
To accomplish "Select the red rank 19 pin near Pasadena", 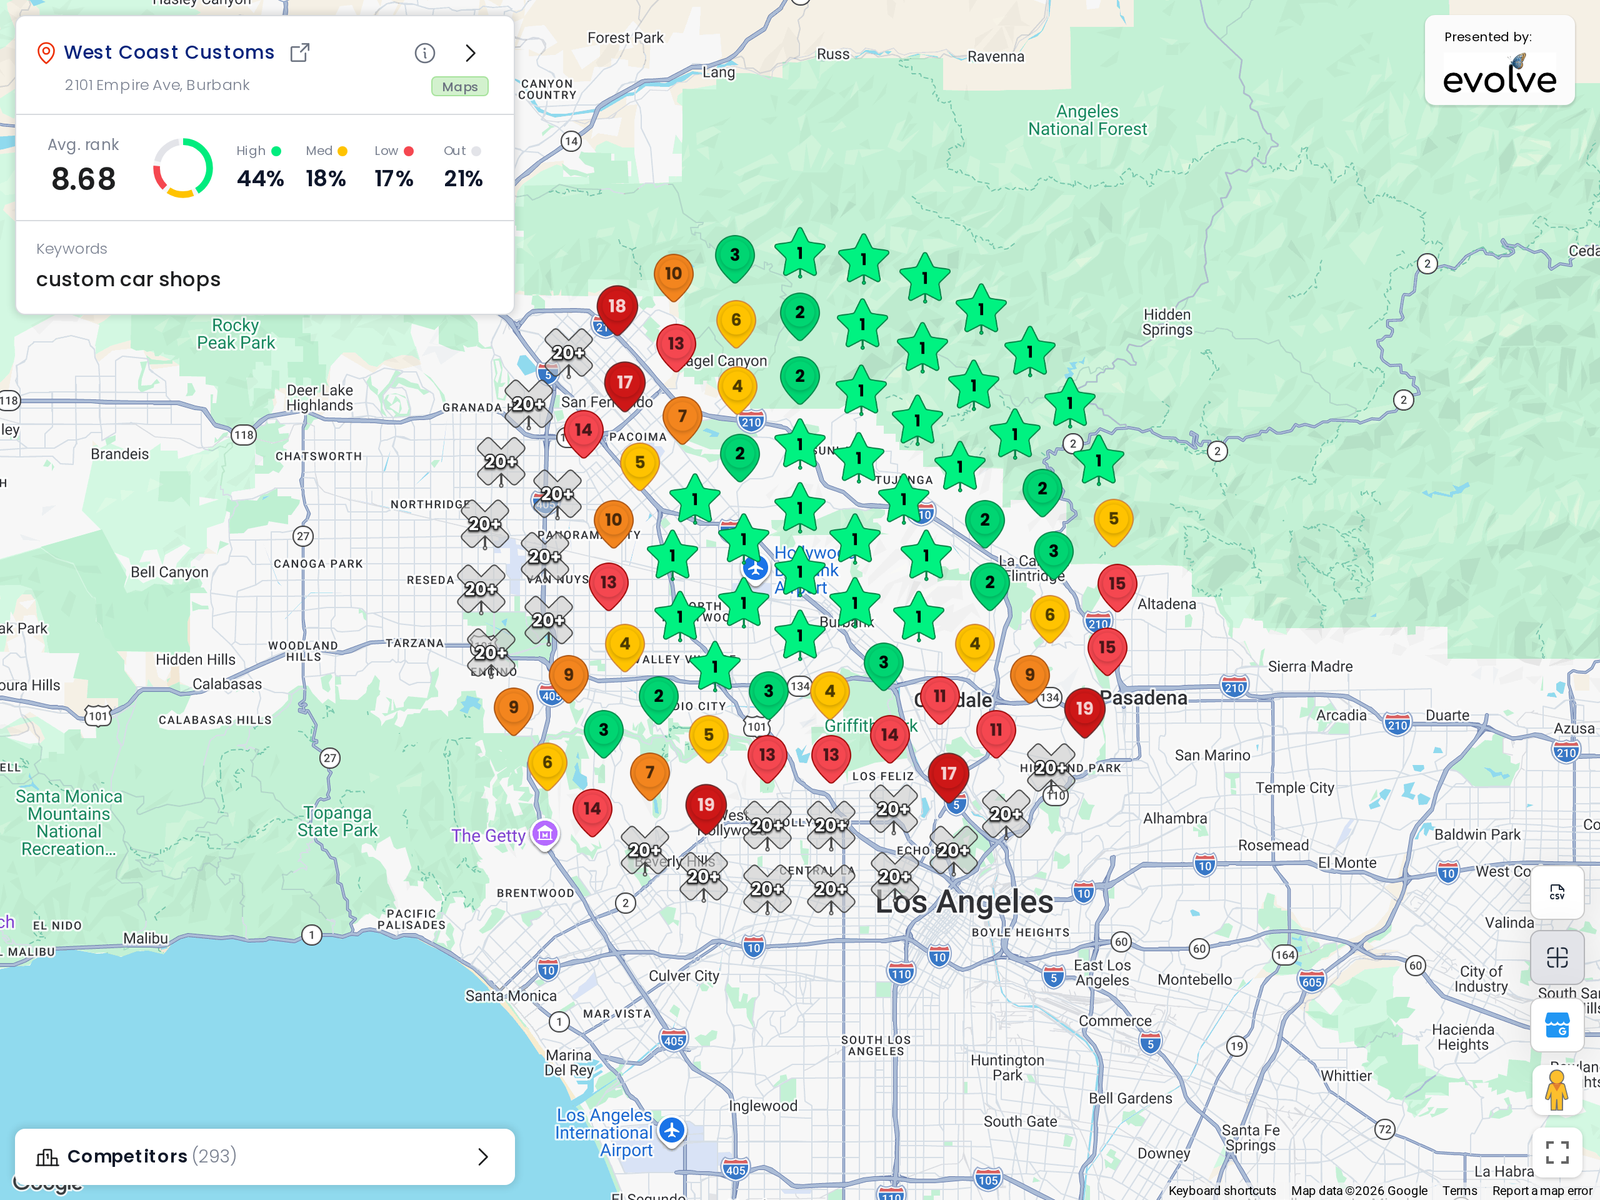I will tap(1085, 711).
